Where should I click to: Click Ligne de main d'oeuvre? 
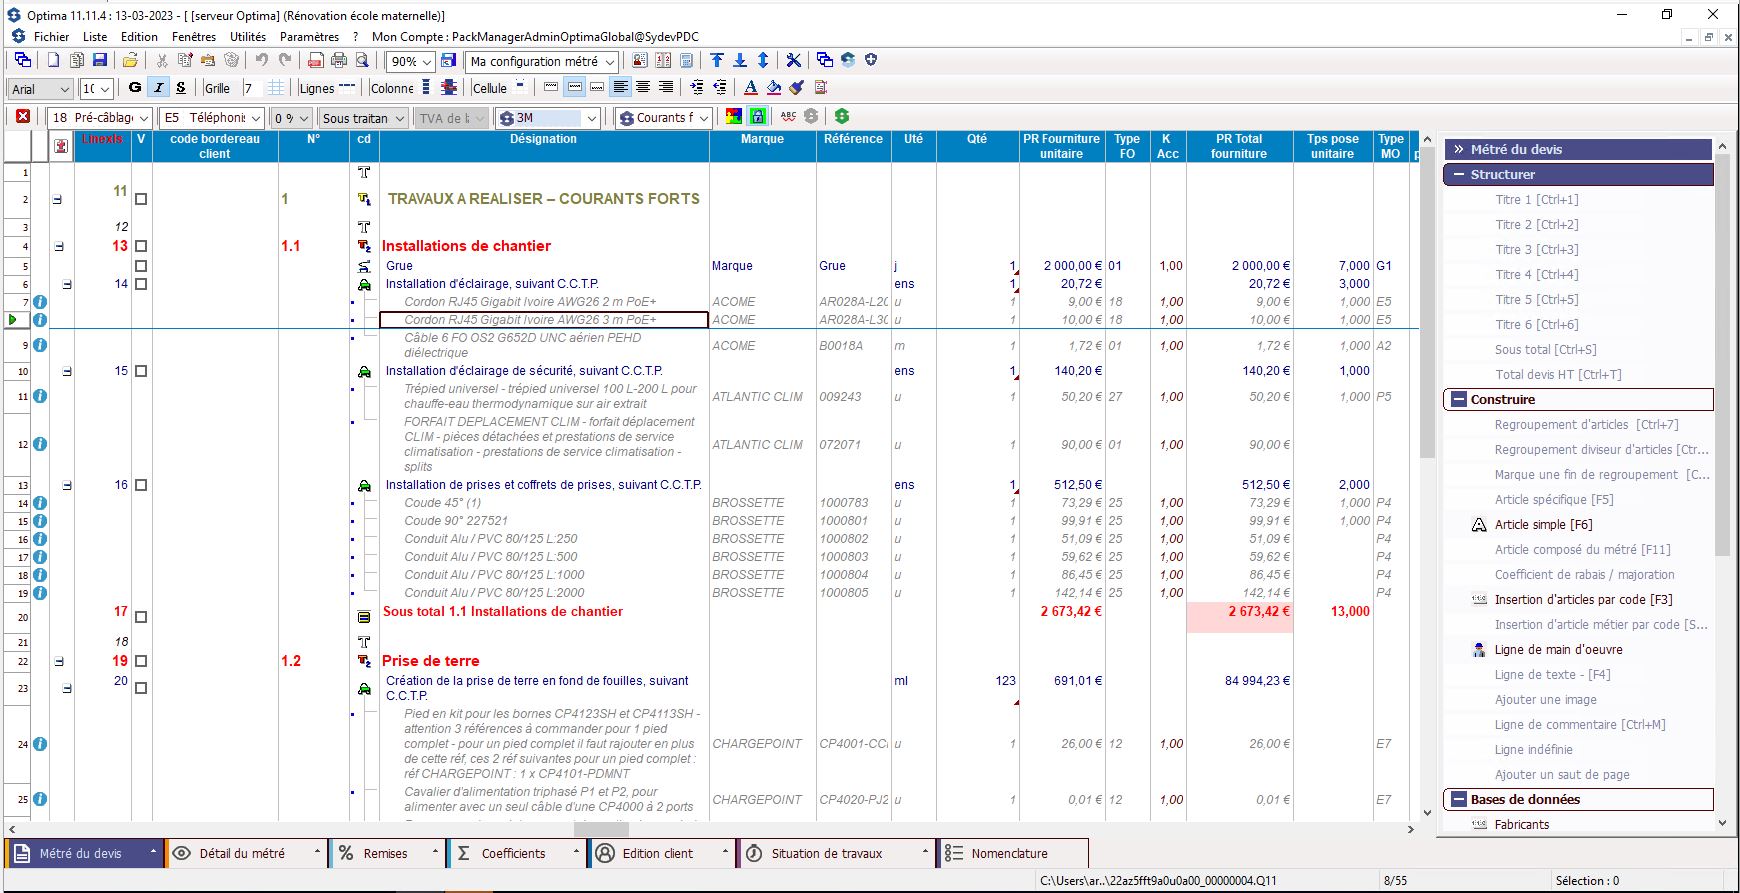tap(1558, 650)
